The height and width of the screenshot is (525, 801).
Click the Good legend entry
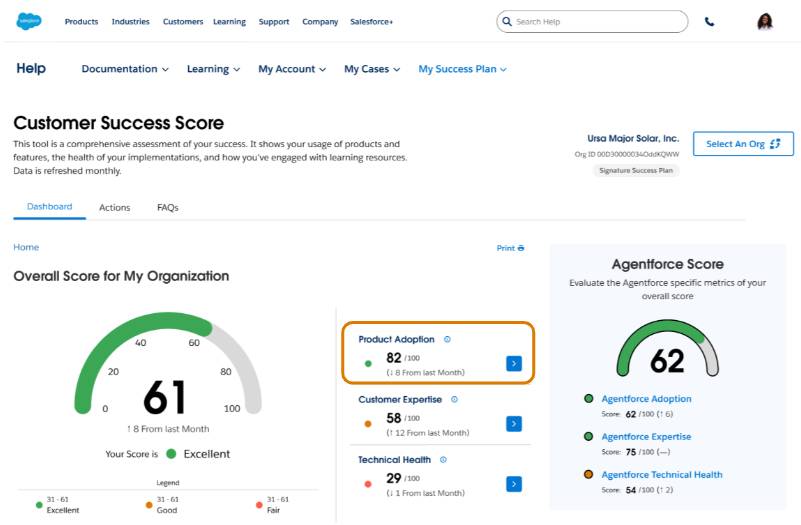tap(162, 505)
